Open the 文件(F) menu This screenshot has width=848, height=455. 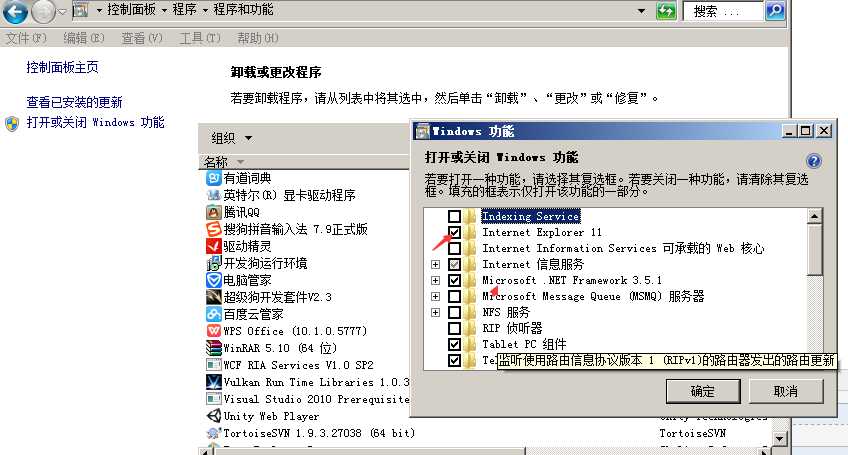coord(26,38)
